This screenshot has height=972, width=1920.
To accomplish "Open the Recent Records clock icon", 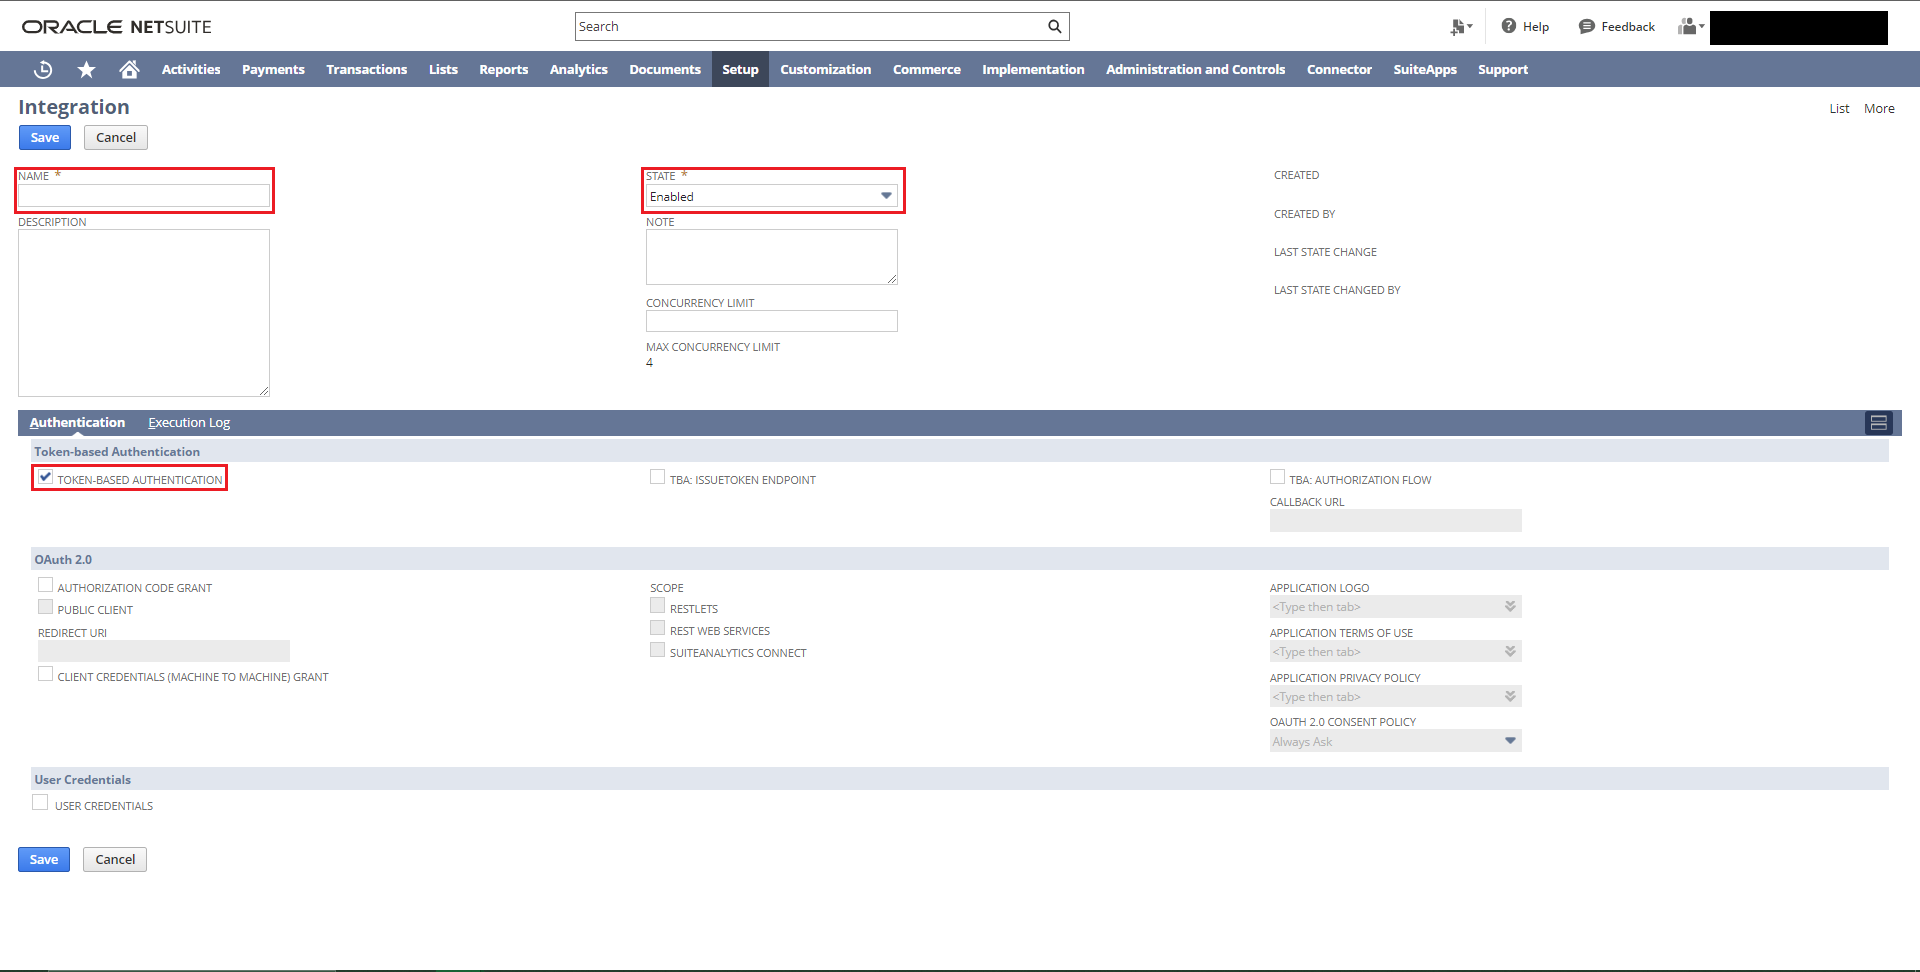I will 43,69.
